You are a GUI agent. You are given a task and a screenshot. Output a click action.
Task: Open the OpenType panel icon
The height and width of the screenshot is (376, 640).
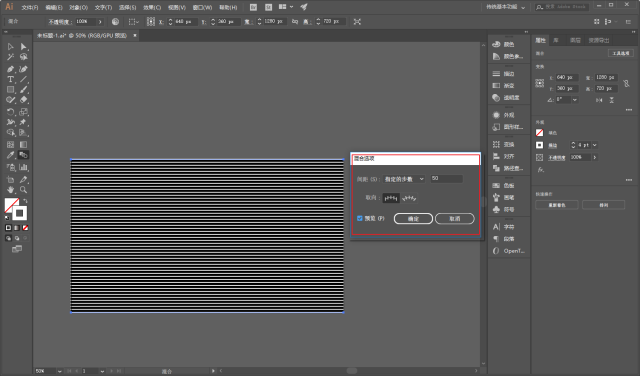pyautogui.click(x=508, y=251)
